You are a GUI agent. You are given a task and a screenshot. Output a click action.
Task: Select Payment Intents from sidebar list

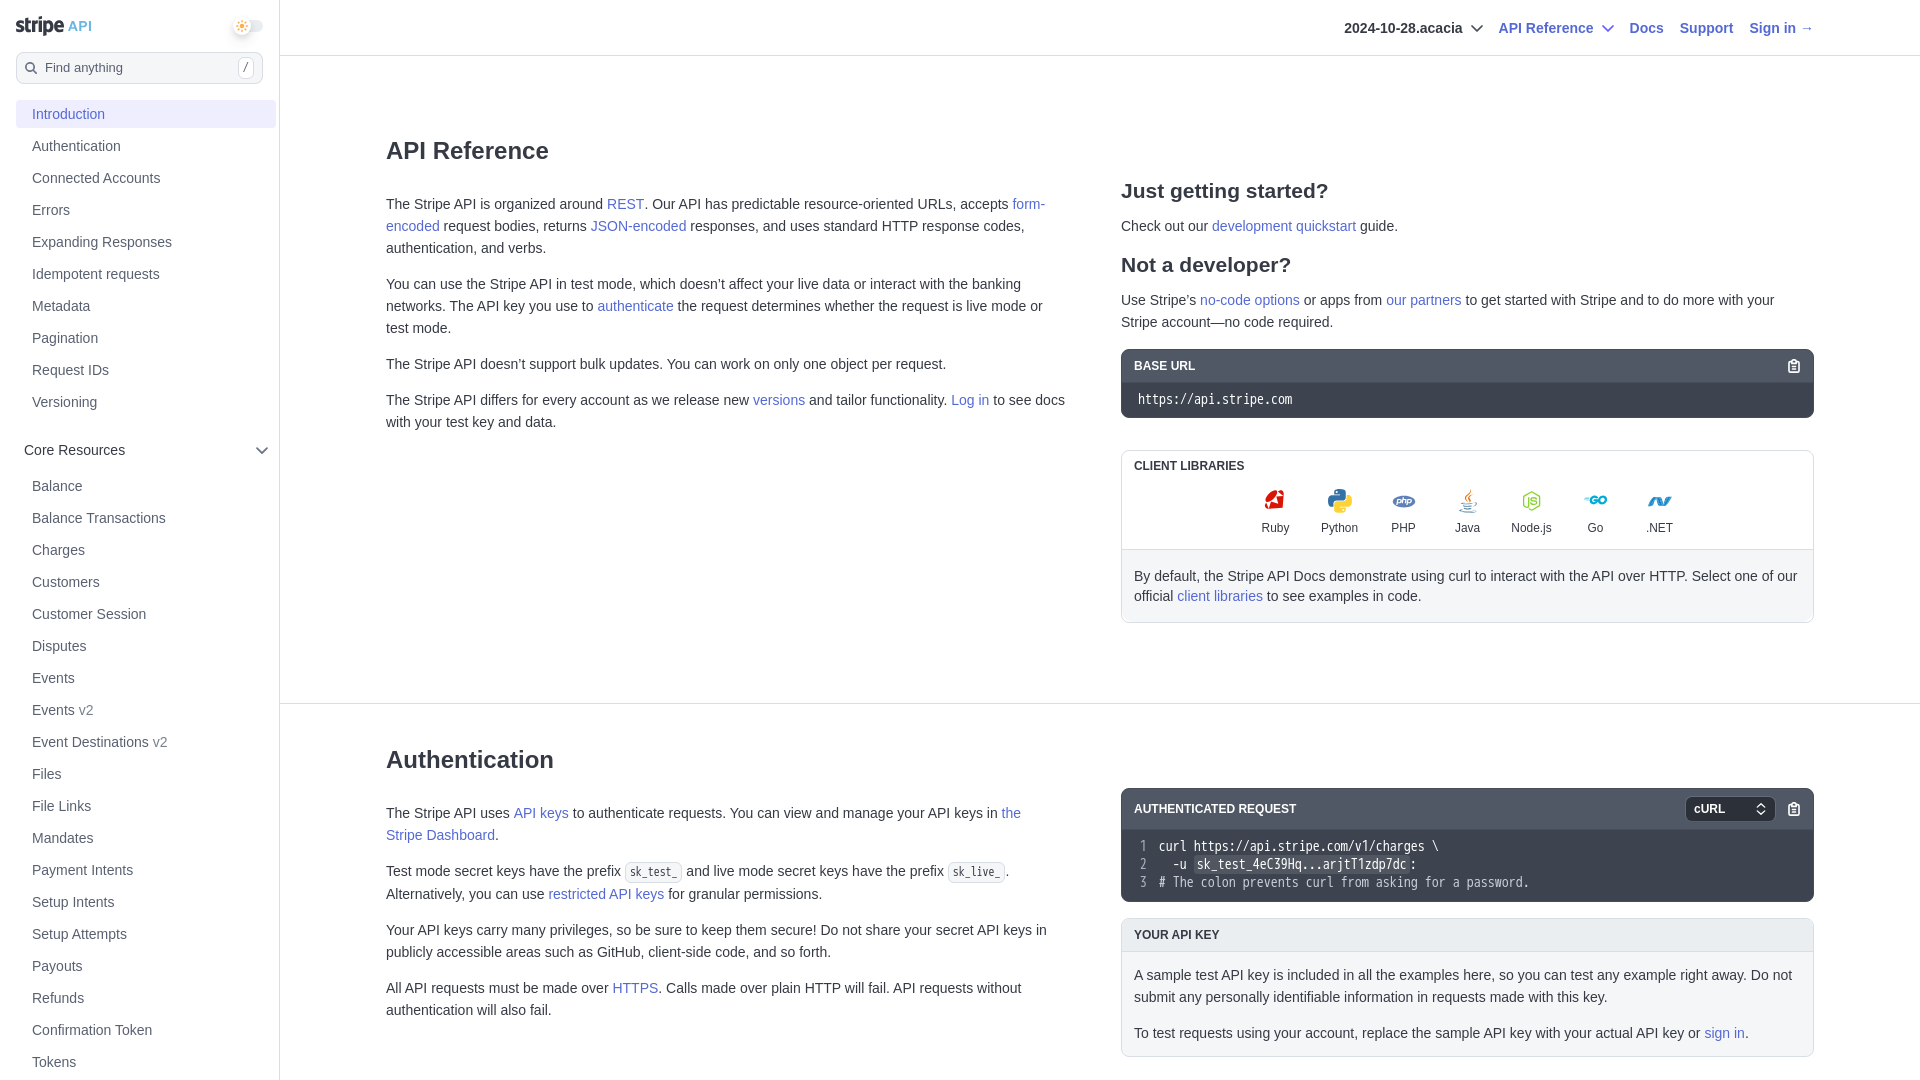tap(83, 869)
